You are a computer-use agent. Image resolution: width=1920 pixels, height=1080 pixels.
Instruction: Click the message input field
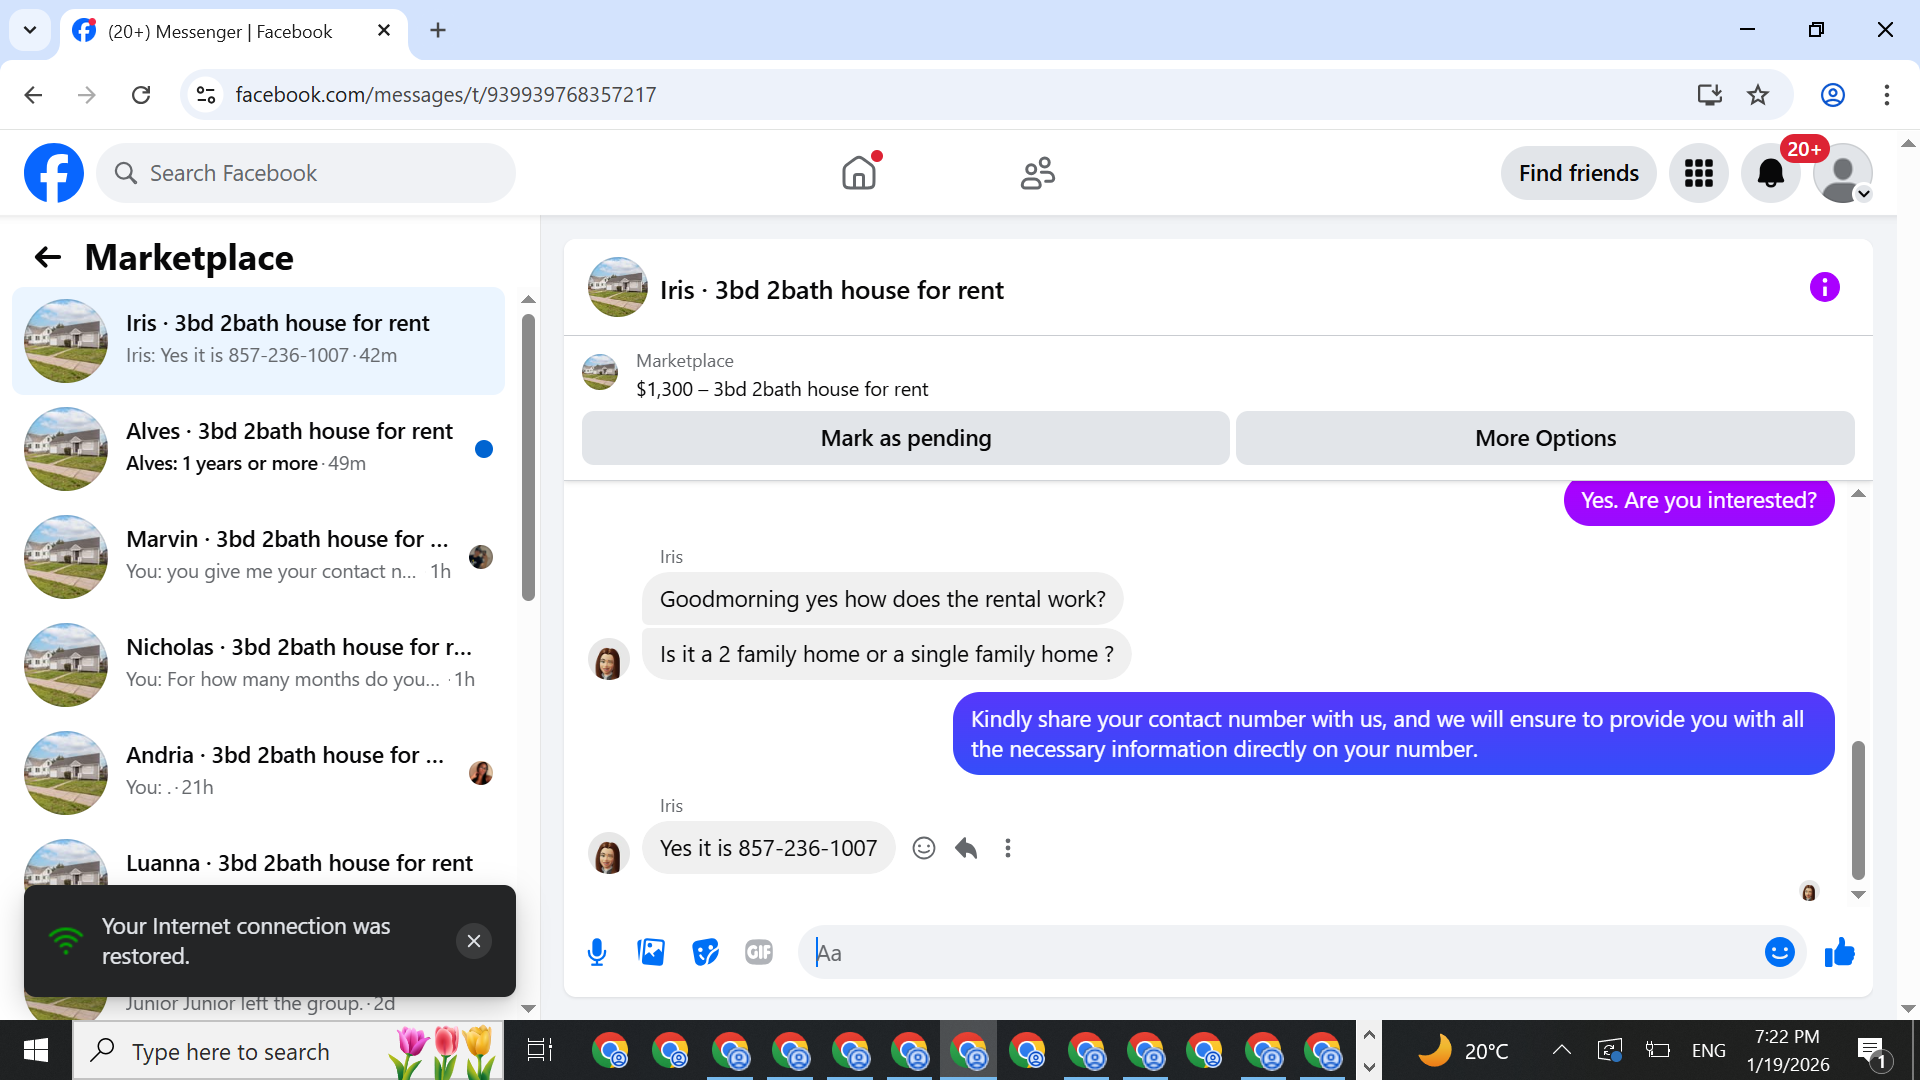[x=1280, y=952]
